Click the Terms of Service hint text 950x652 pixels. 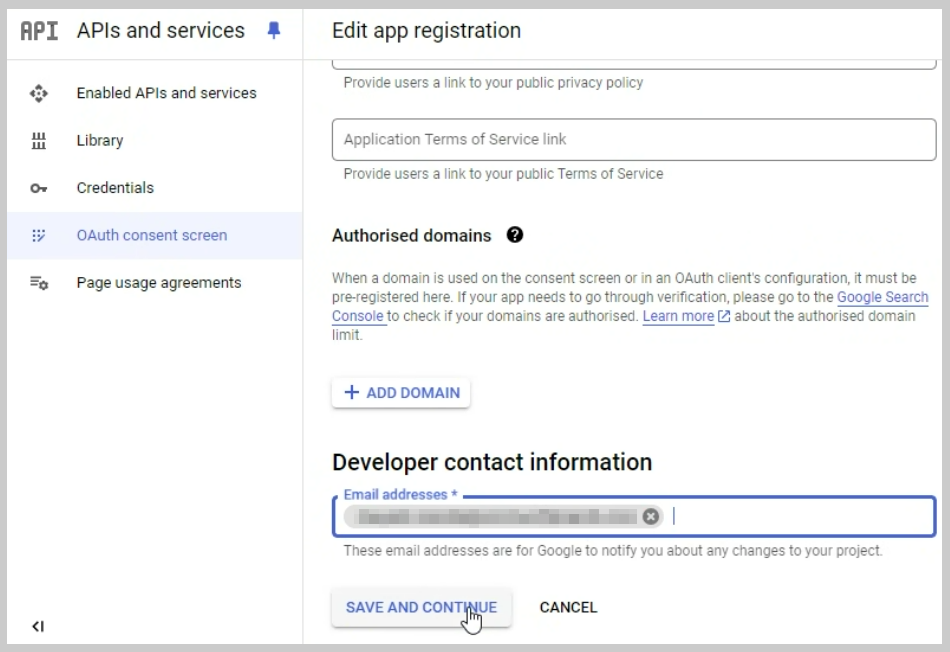503,174
